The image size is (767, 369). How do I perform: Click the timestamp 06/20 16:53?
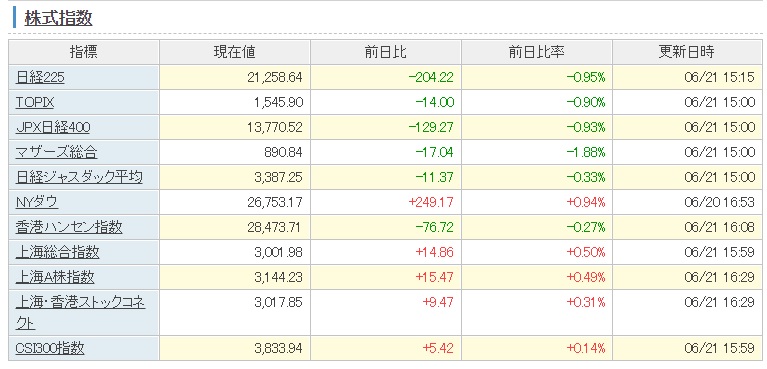tap(720, 202)
